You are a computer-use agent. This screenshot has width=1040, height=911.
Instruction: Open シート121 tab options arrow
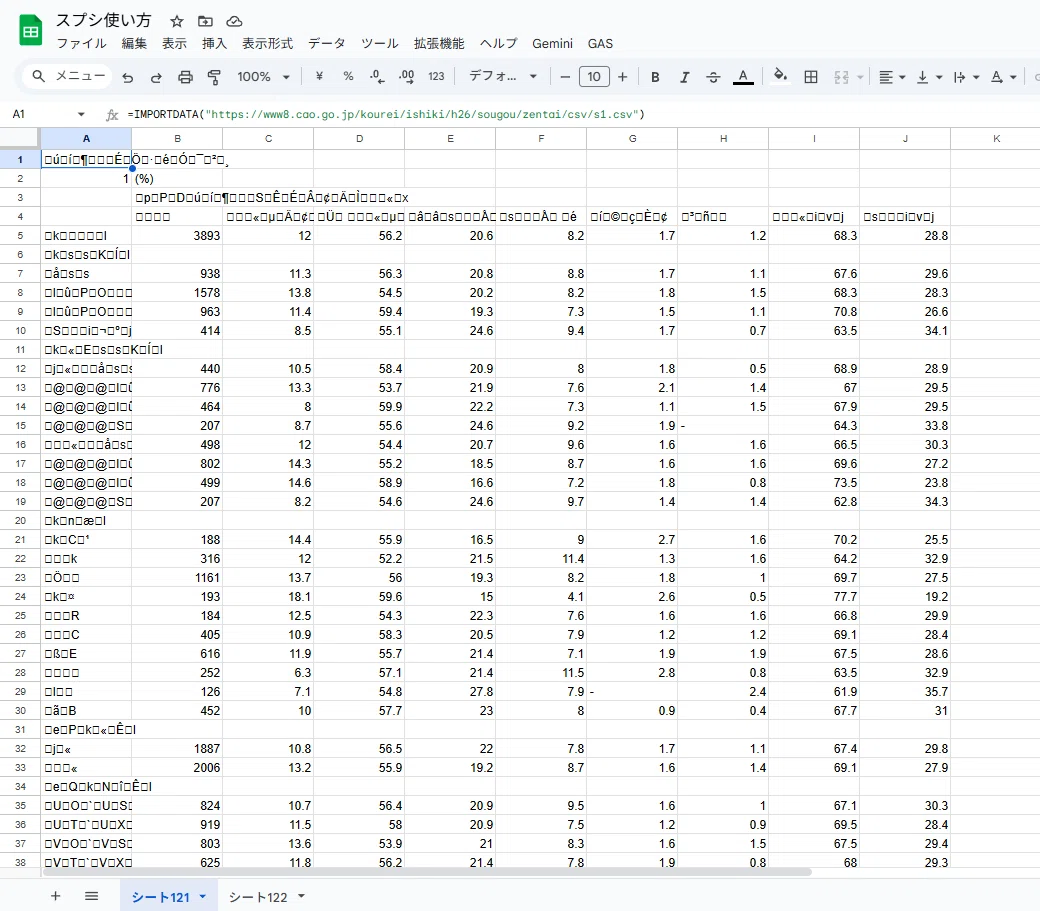[203, 896]
